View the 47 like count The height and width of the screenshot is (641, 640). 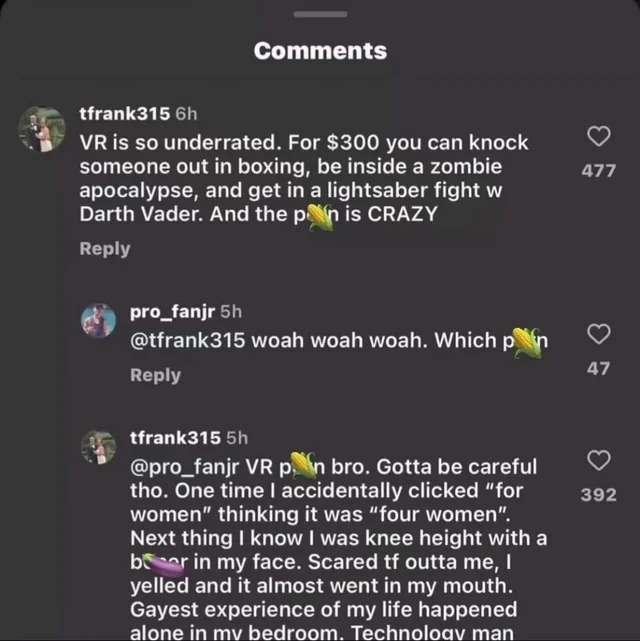(598, 368)
